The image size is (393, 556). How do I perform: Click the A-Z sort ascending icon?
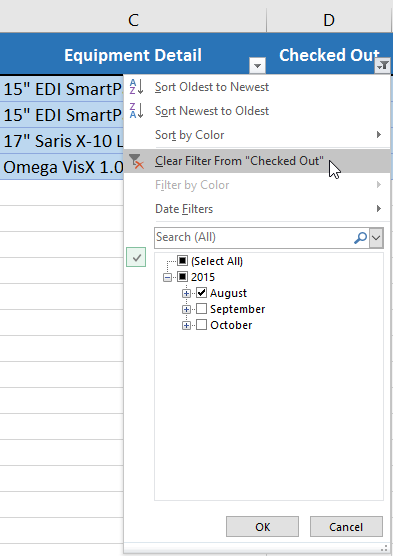[137, 87]
